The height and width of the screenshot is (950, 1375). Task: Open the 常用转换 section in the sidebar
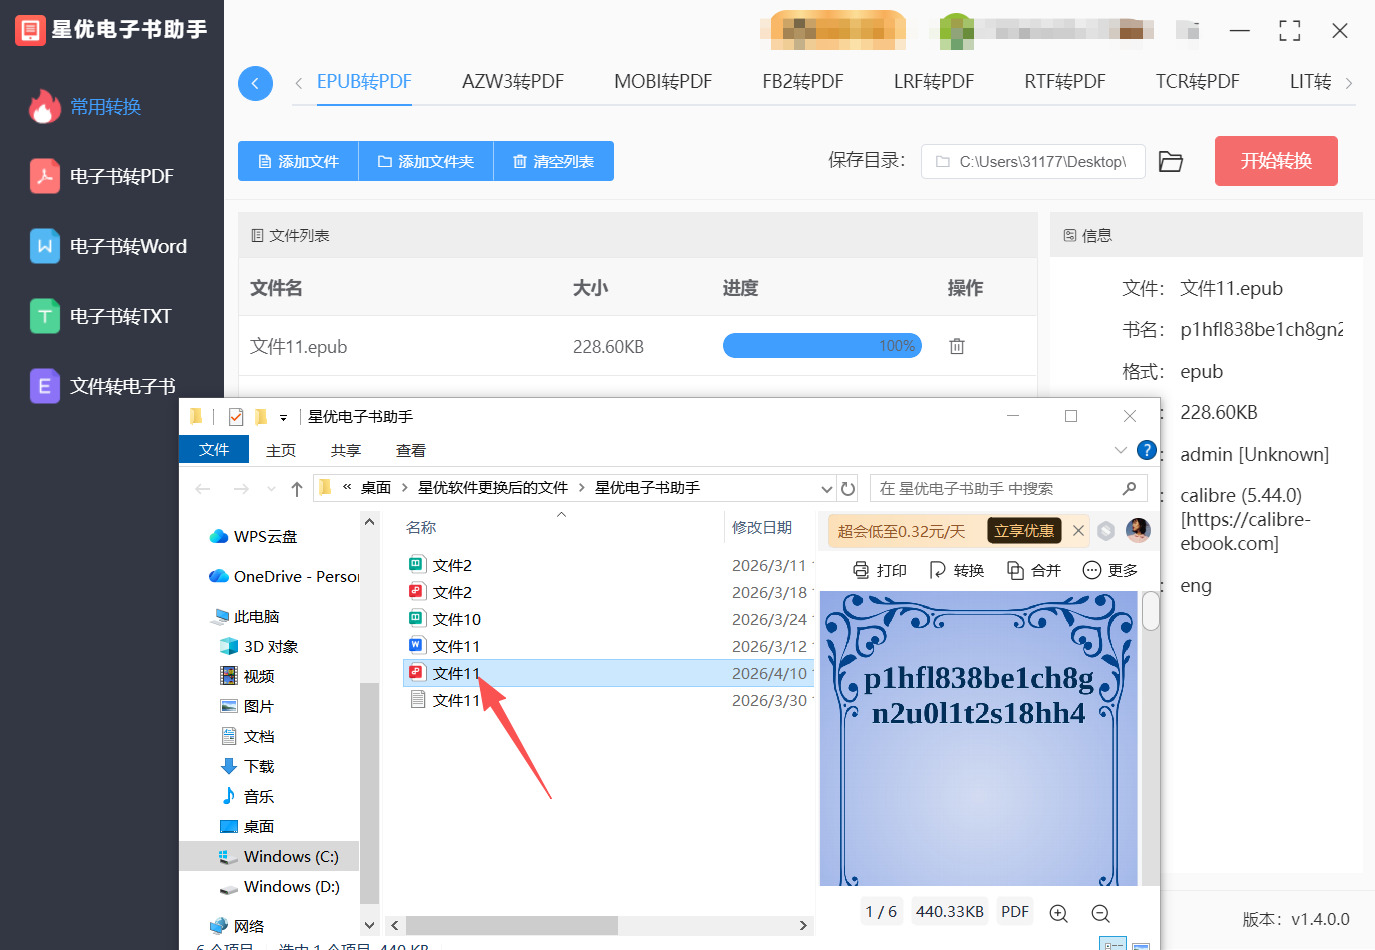click(86, 107)
